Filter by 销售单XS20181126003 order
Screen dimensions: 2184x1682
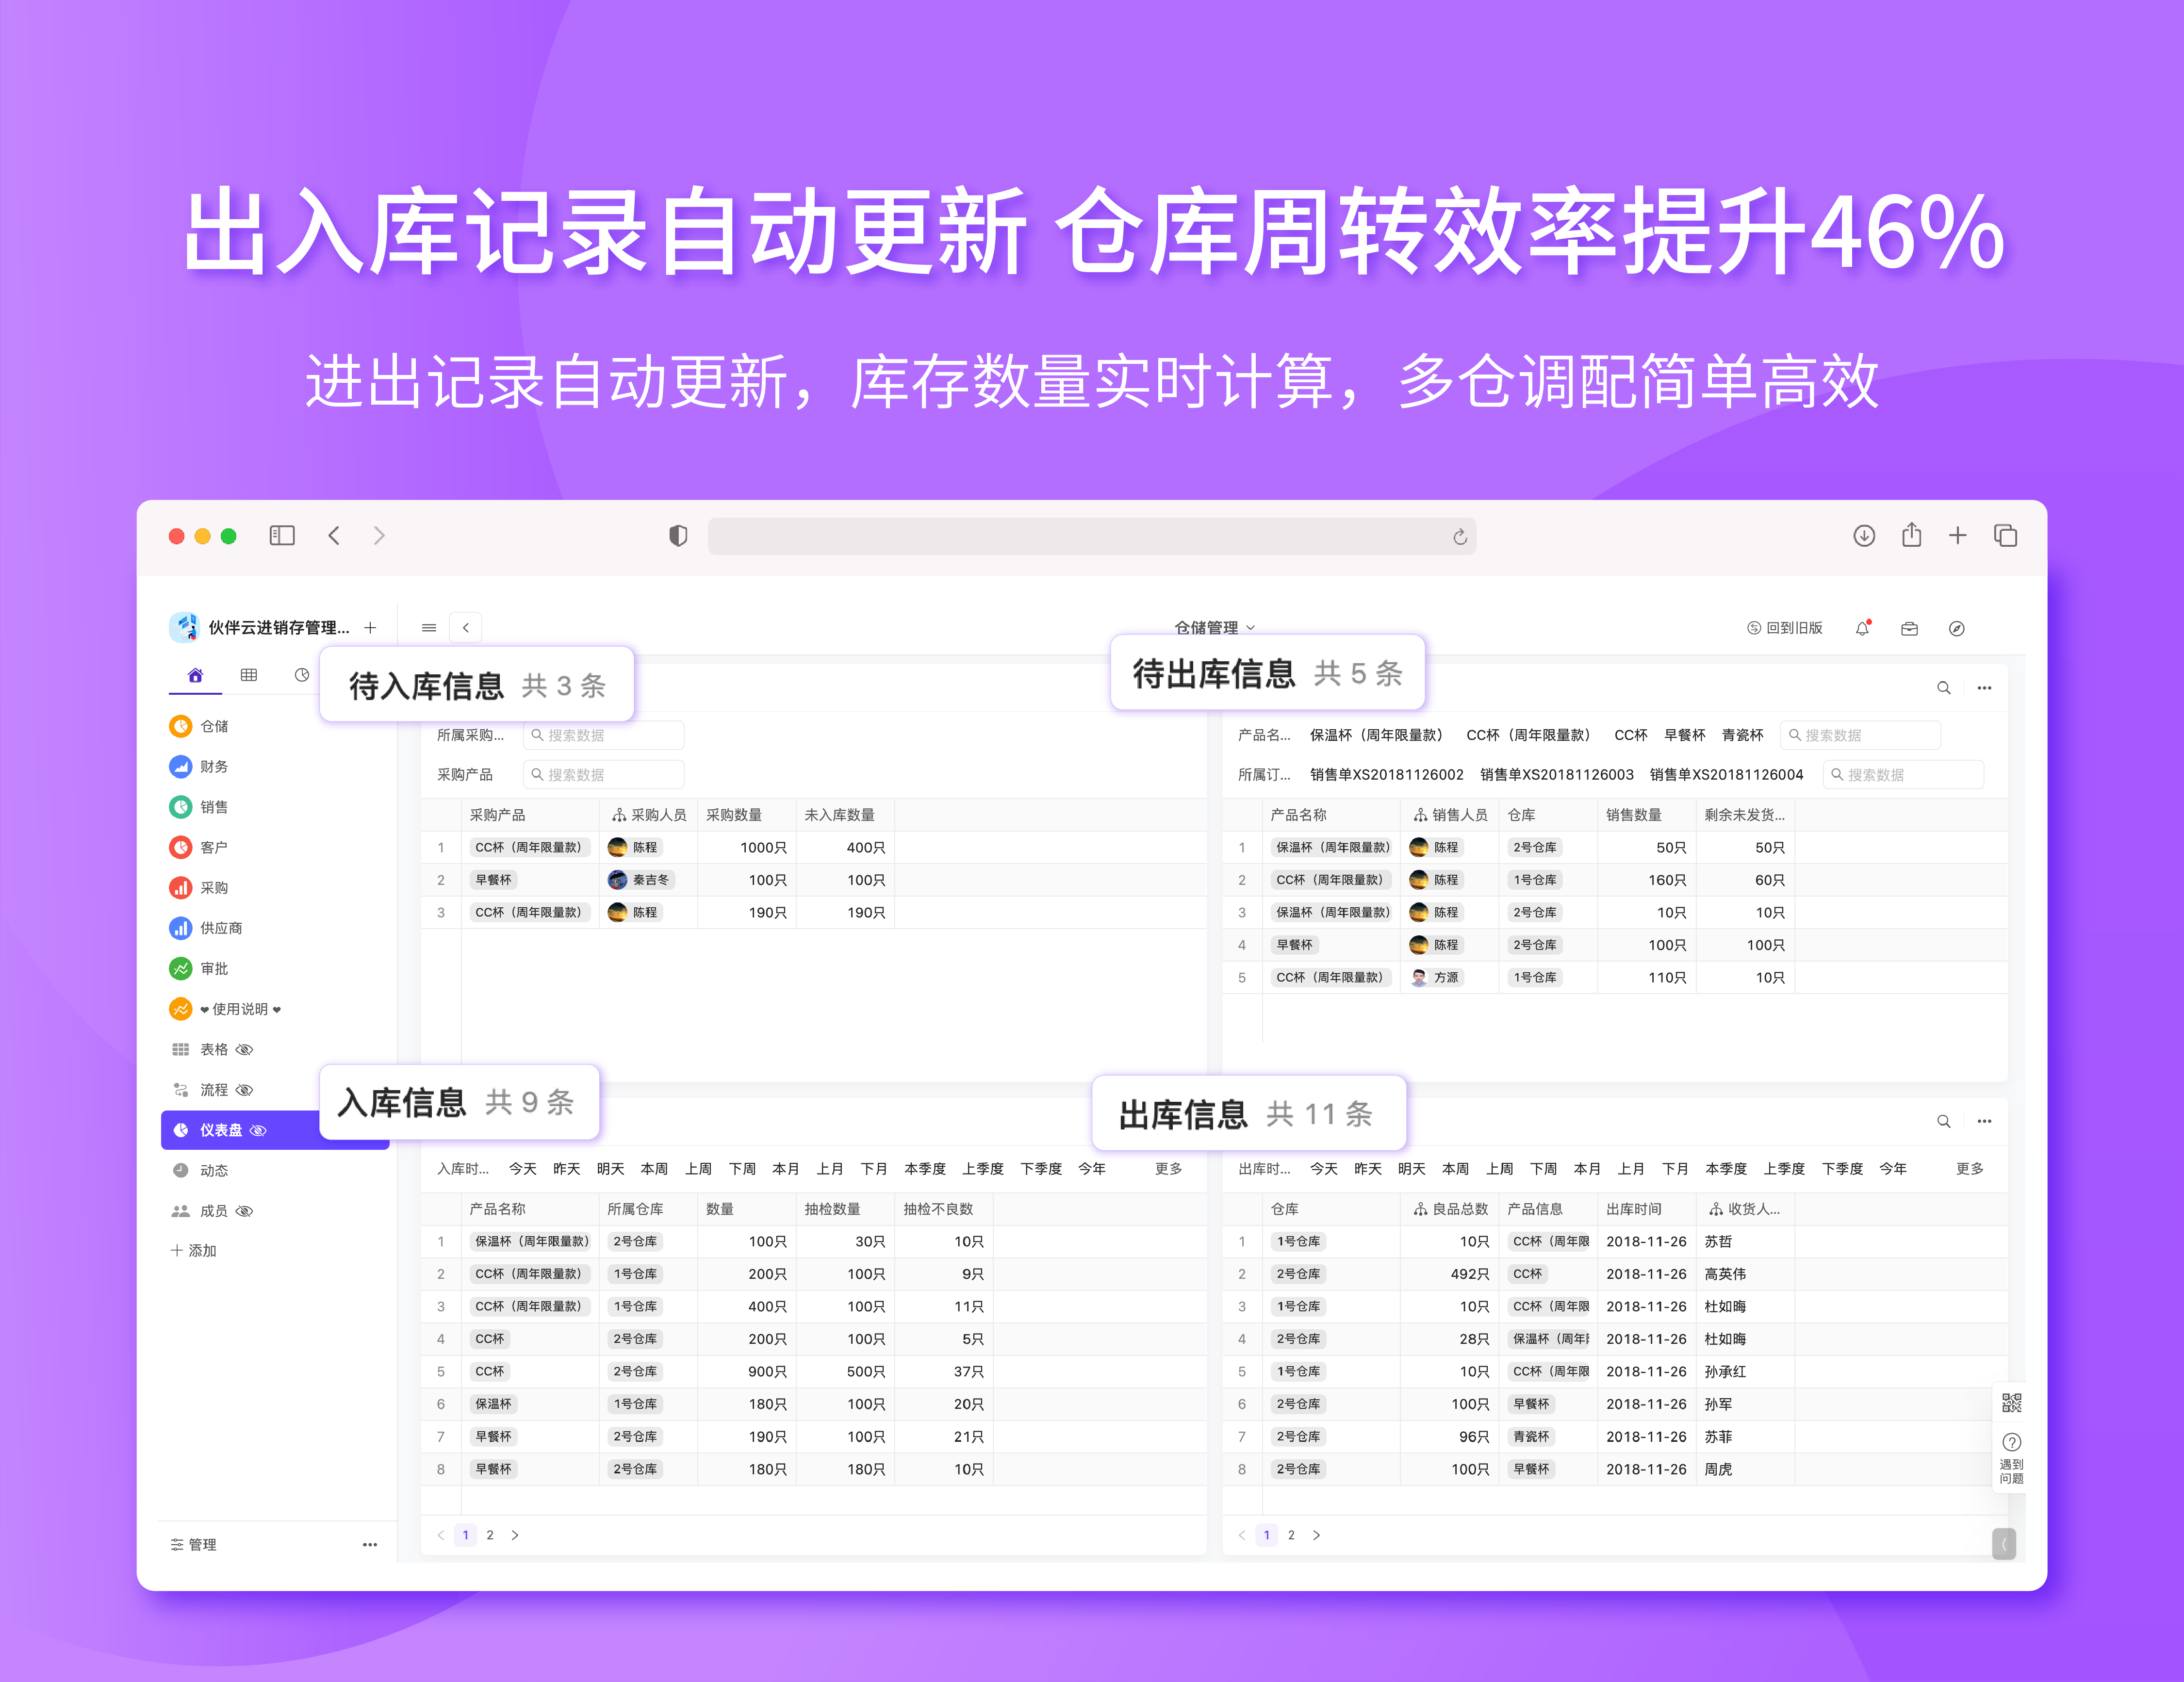pyautogui.click(x=1556, y=775)
